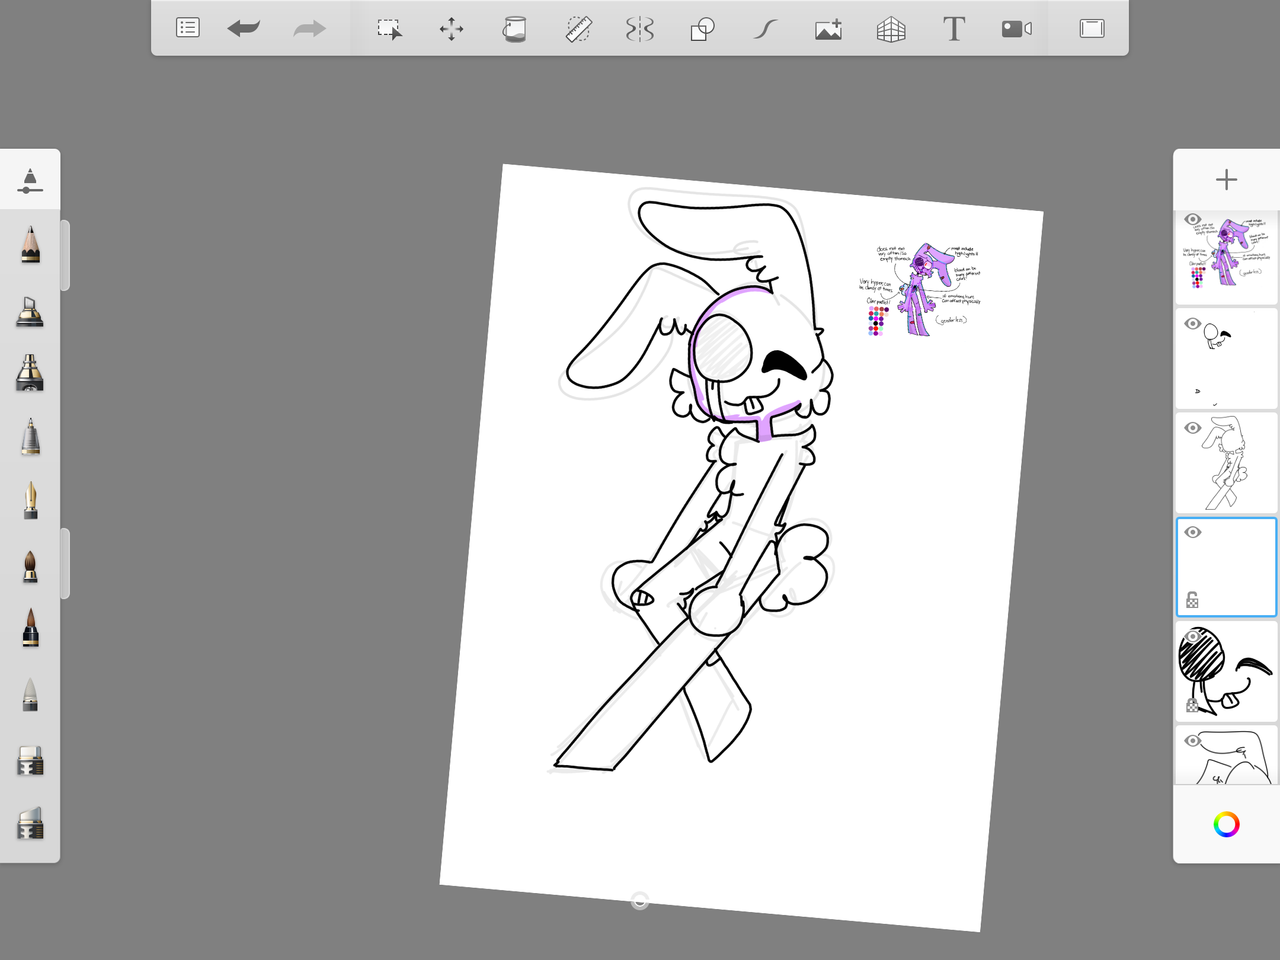Open the perspective grid tool
The height and width of the screenshot is (960, 1280).
point(891,29)
